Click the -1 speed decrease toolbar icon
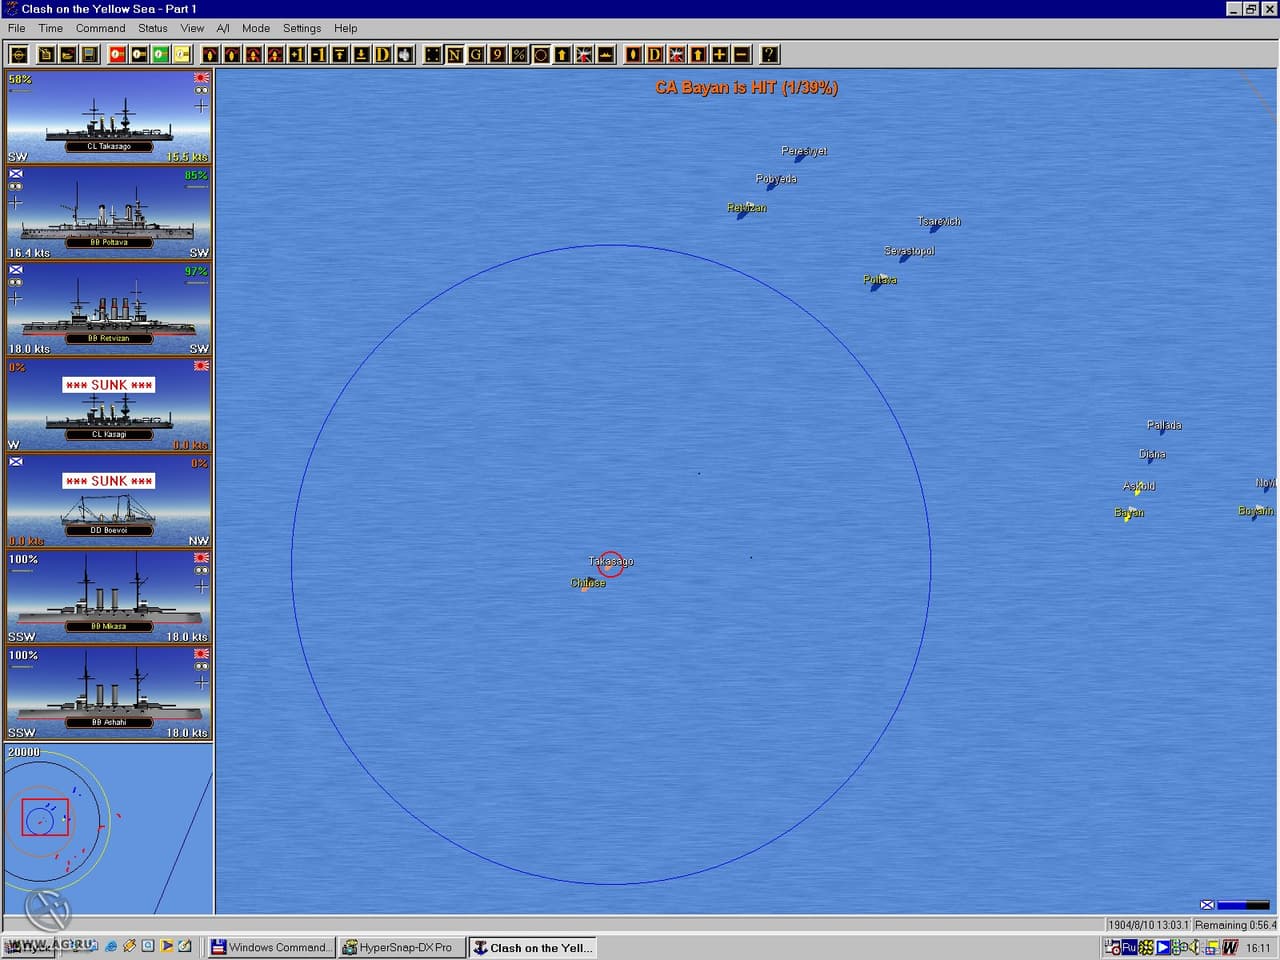The image size is (1280, 960). (319, 55)
